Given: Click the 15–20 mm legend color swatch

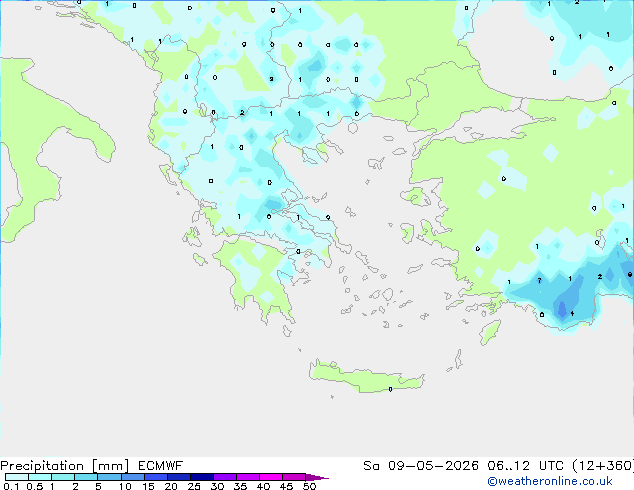Looking at the screenshot, I should click(156, 477).
